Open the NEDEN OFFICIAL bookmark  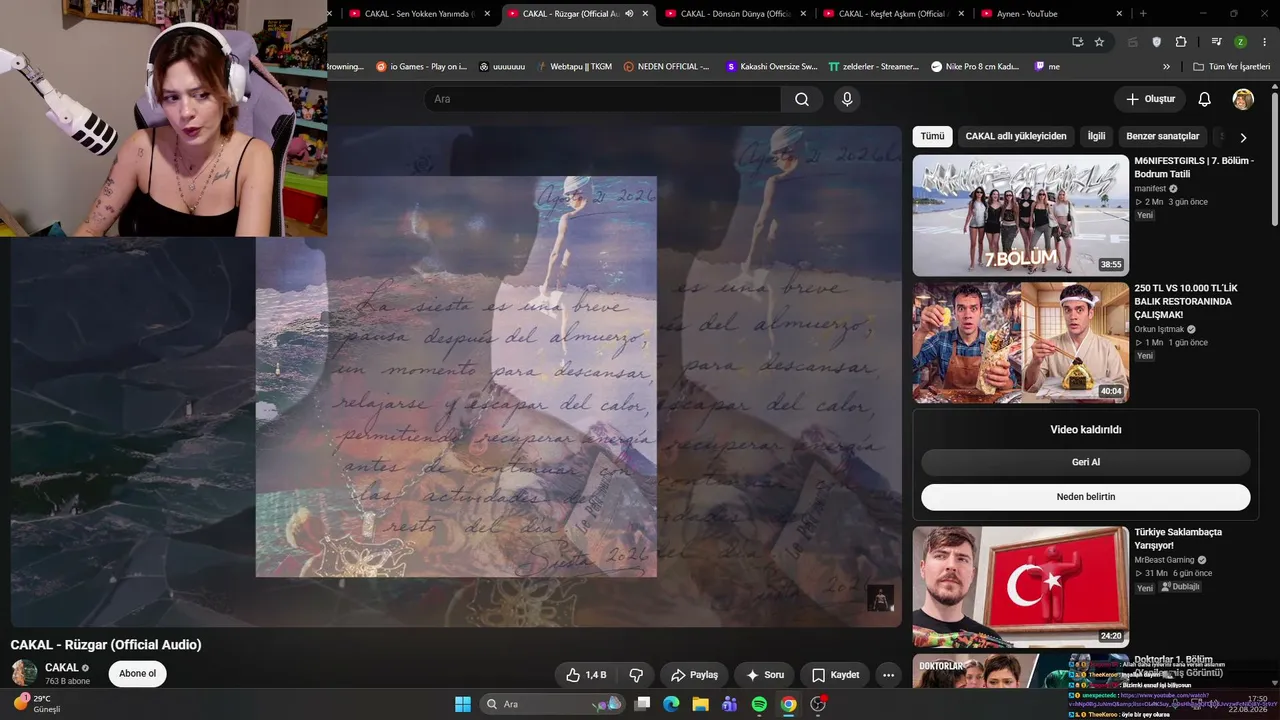point(666,67)
